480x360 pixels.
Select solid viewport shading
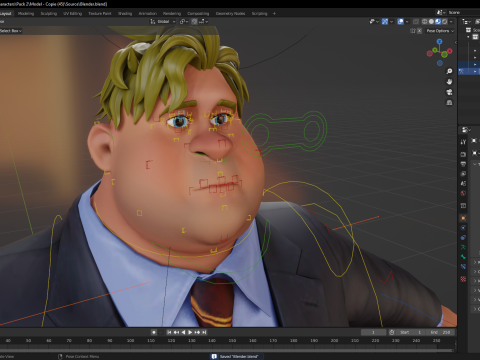pos(431,21)
